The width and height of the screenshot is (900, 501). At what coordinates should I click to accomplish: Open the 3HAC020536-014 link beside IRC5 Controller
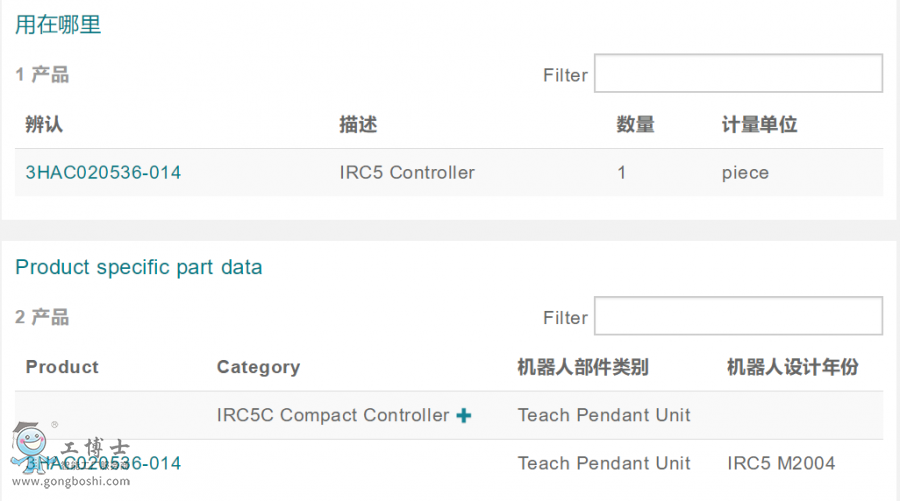click(103, 173)
